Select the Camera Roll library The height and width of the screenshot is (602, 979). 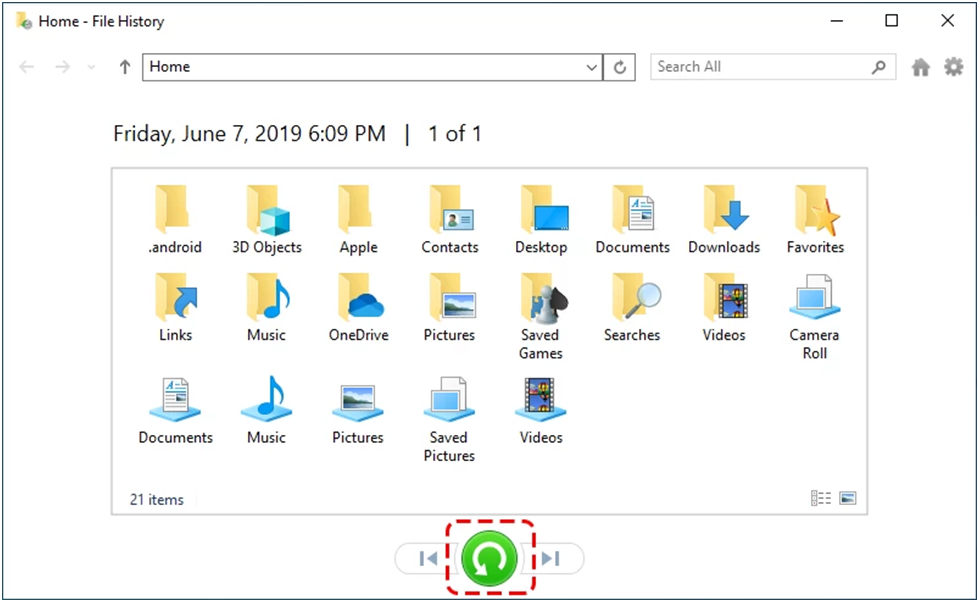point(815,317)
